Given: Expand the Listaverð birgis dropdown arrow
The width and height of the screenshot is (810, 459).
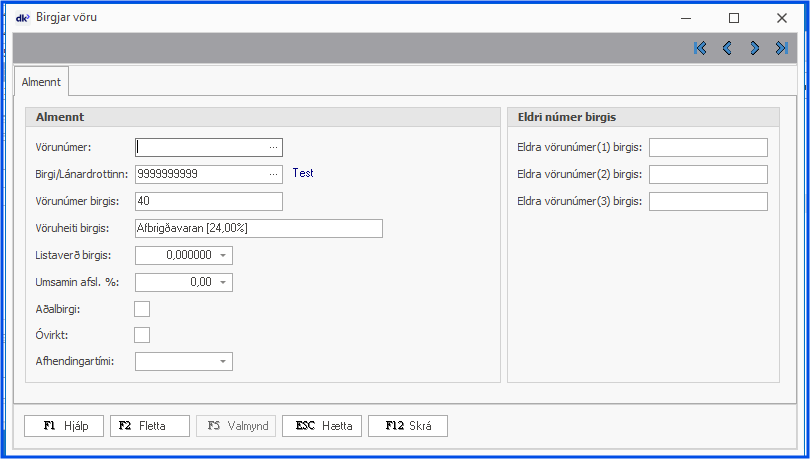Looking at the screenshot, I should (222, 256).
